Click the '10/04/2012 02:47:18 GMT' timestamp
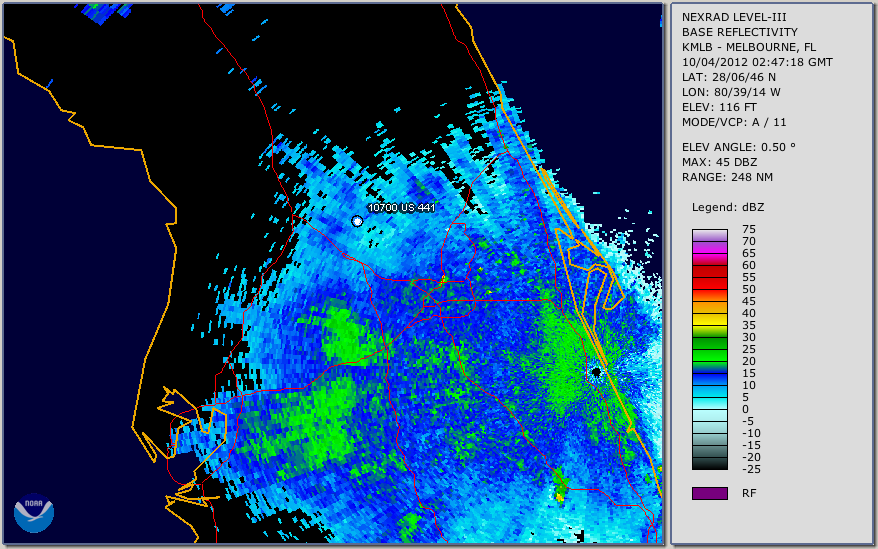 pos(756,62)
